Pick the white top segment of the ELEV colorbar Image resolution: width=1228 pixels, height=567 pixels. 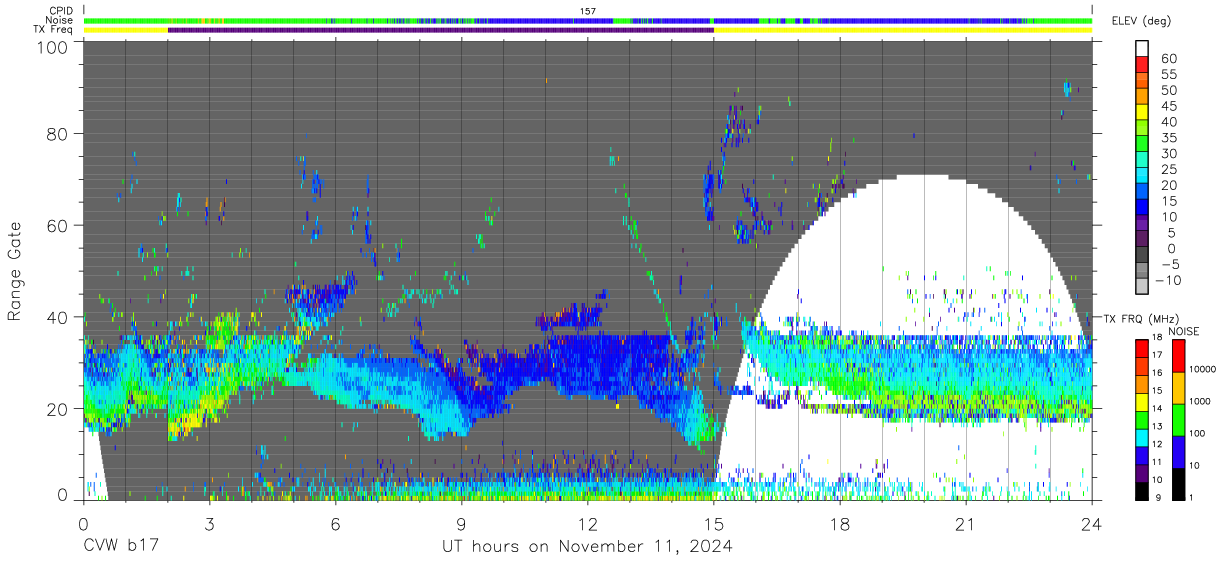(x=1143, y=49)
